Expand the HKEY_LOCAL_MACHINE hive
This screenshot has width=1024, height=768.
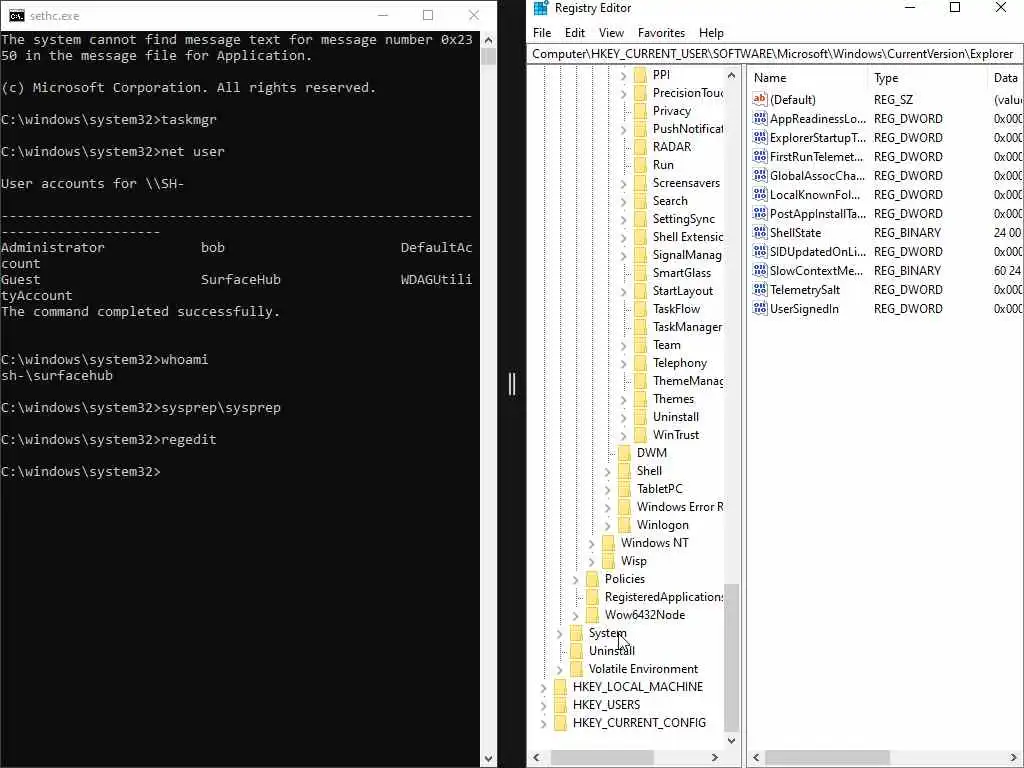click(543, 687)
